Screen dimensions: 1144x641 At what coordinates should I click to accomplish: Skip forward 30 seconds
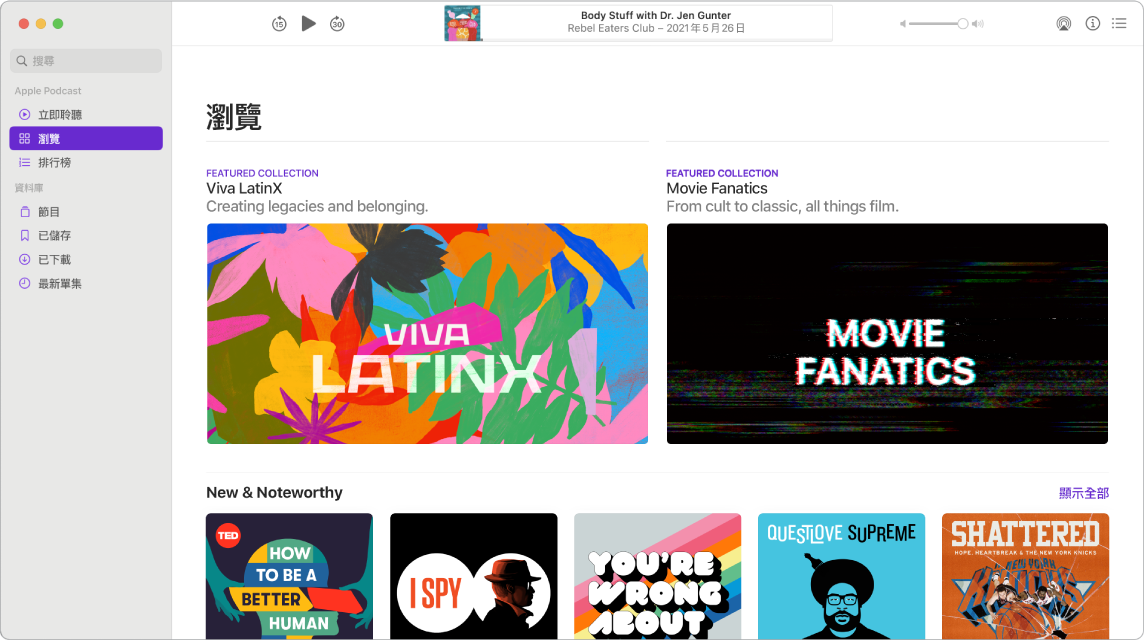pos(337,24)
